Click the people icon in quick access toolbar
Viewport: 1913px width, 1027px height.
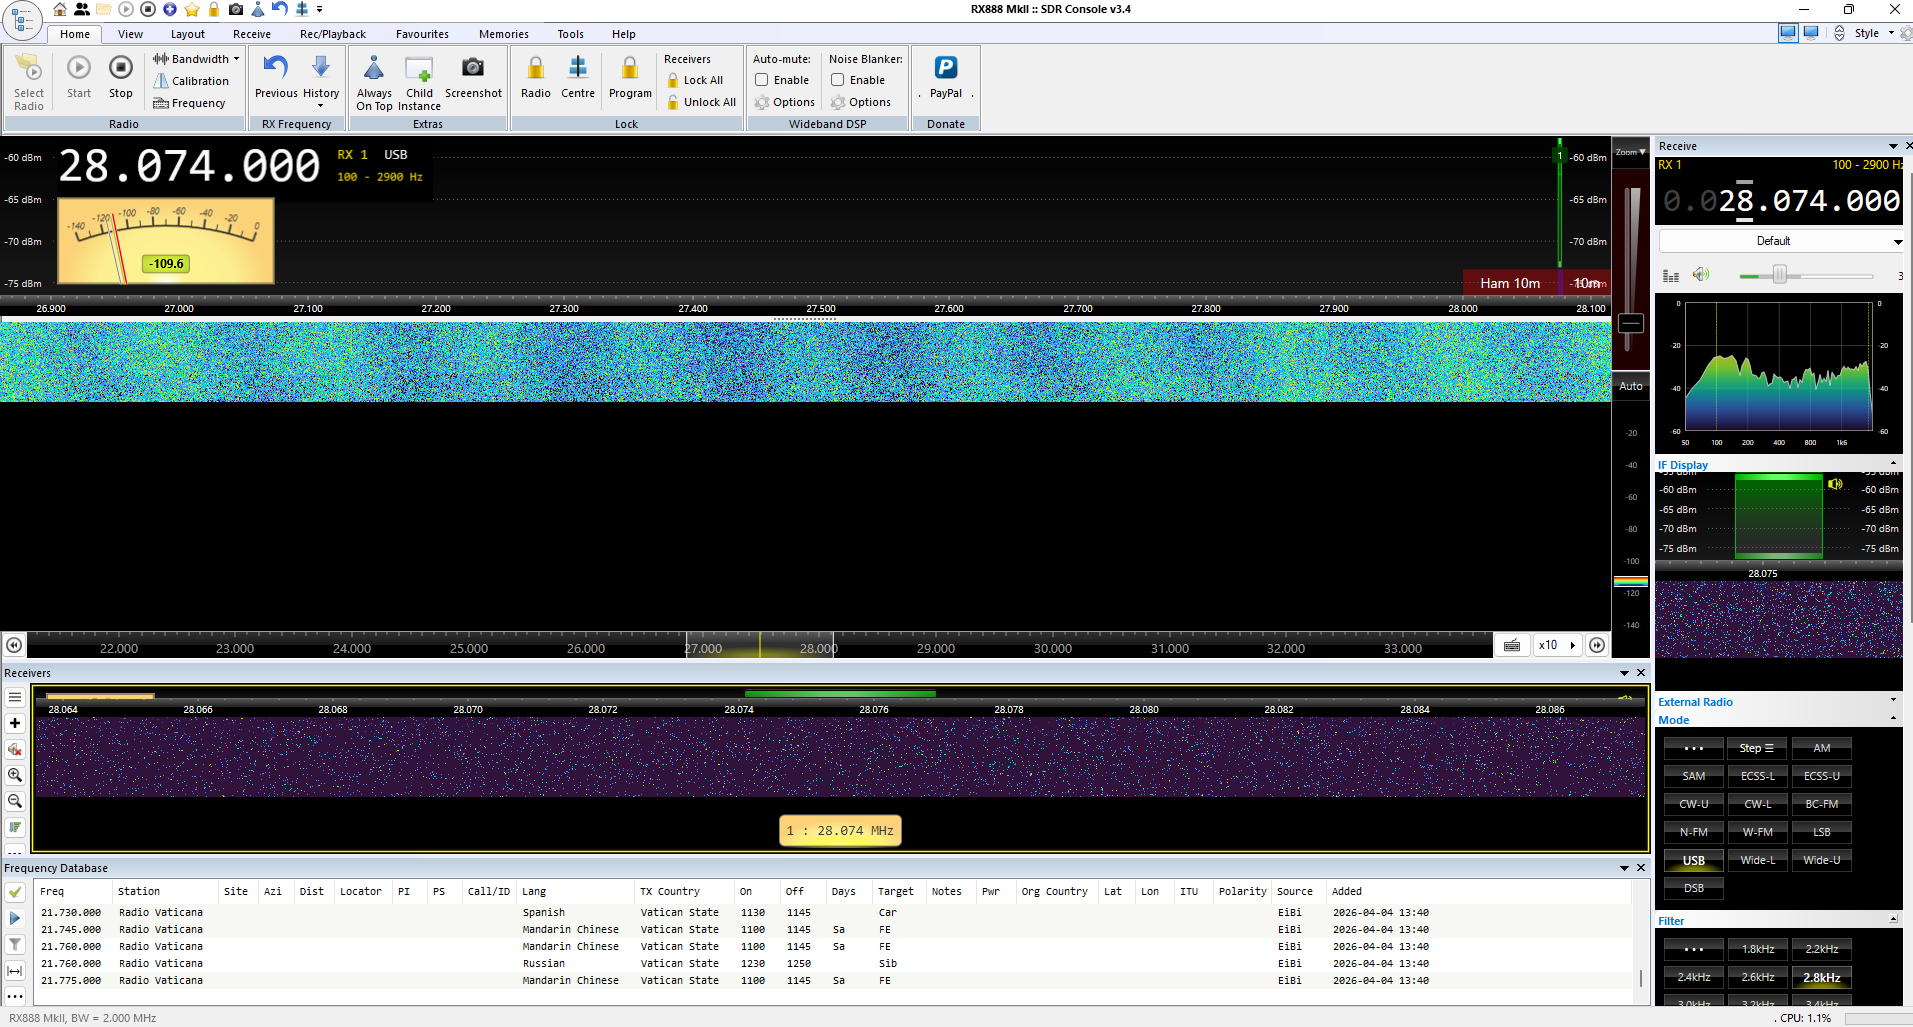(x=82, y=9)
